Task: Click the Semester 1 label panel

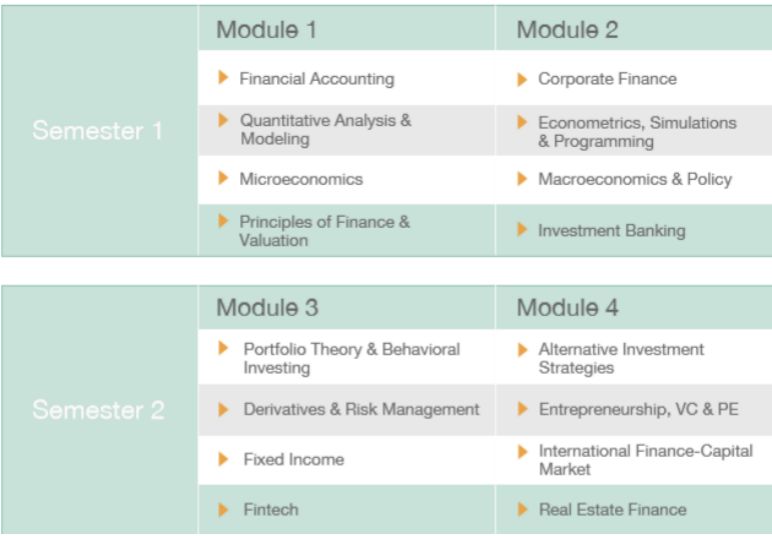Action: 99,131
